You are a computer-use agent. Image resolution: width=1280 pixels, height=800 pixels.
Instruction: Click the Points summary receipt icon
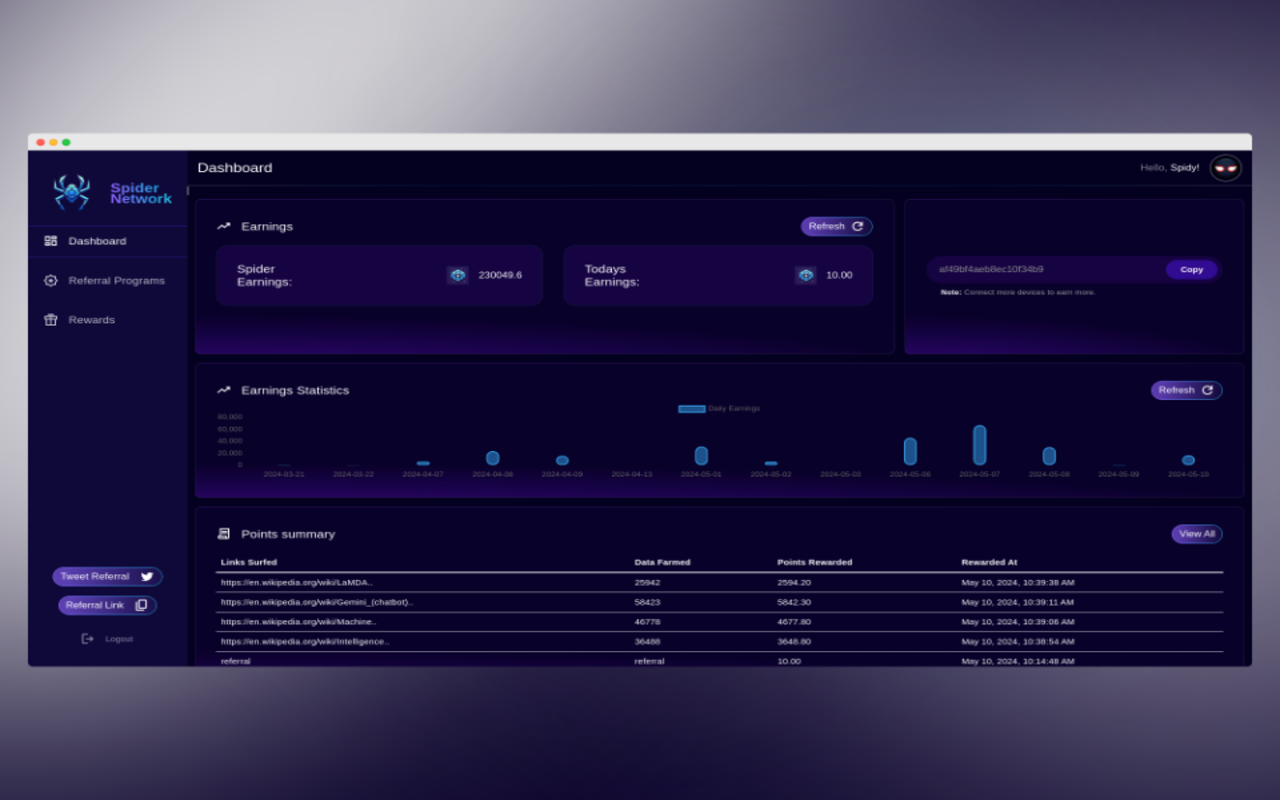click(x=224, y=534)
